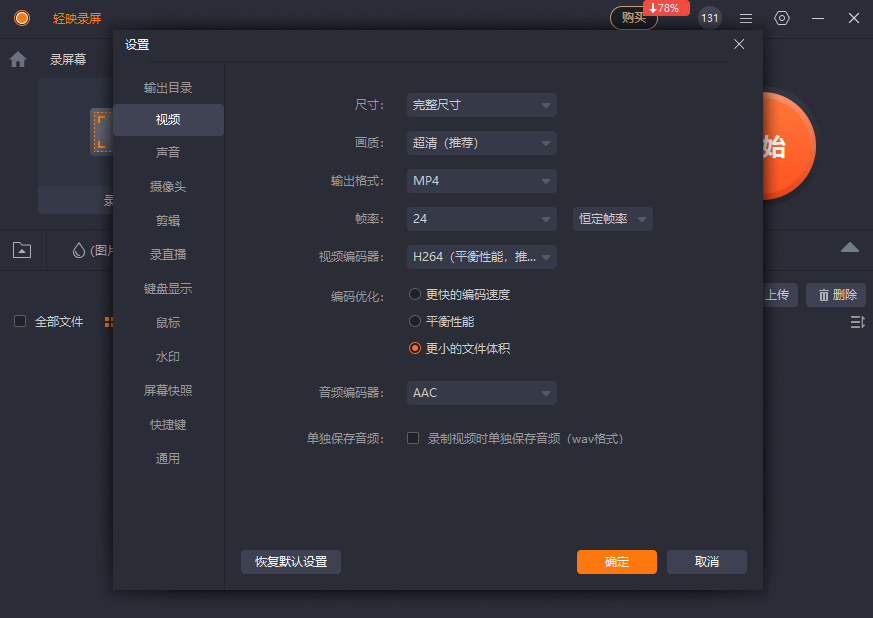Click the list sort icon at right edge
The height and width of the screenshot is (618, 873).
point(857,322)
